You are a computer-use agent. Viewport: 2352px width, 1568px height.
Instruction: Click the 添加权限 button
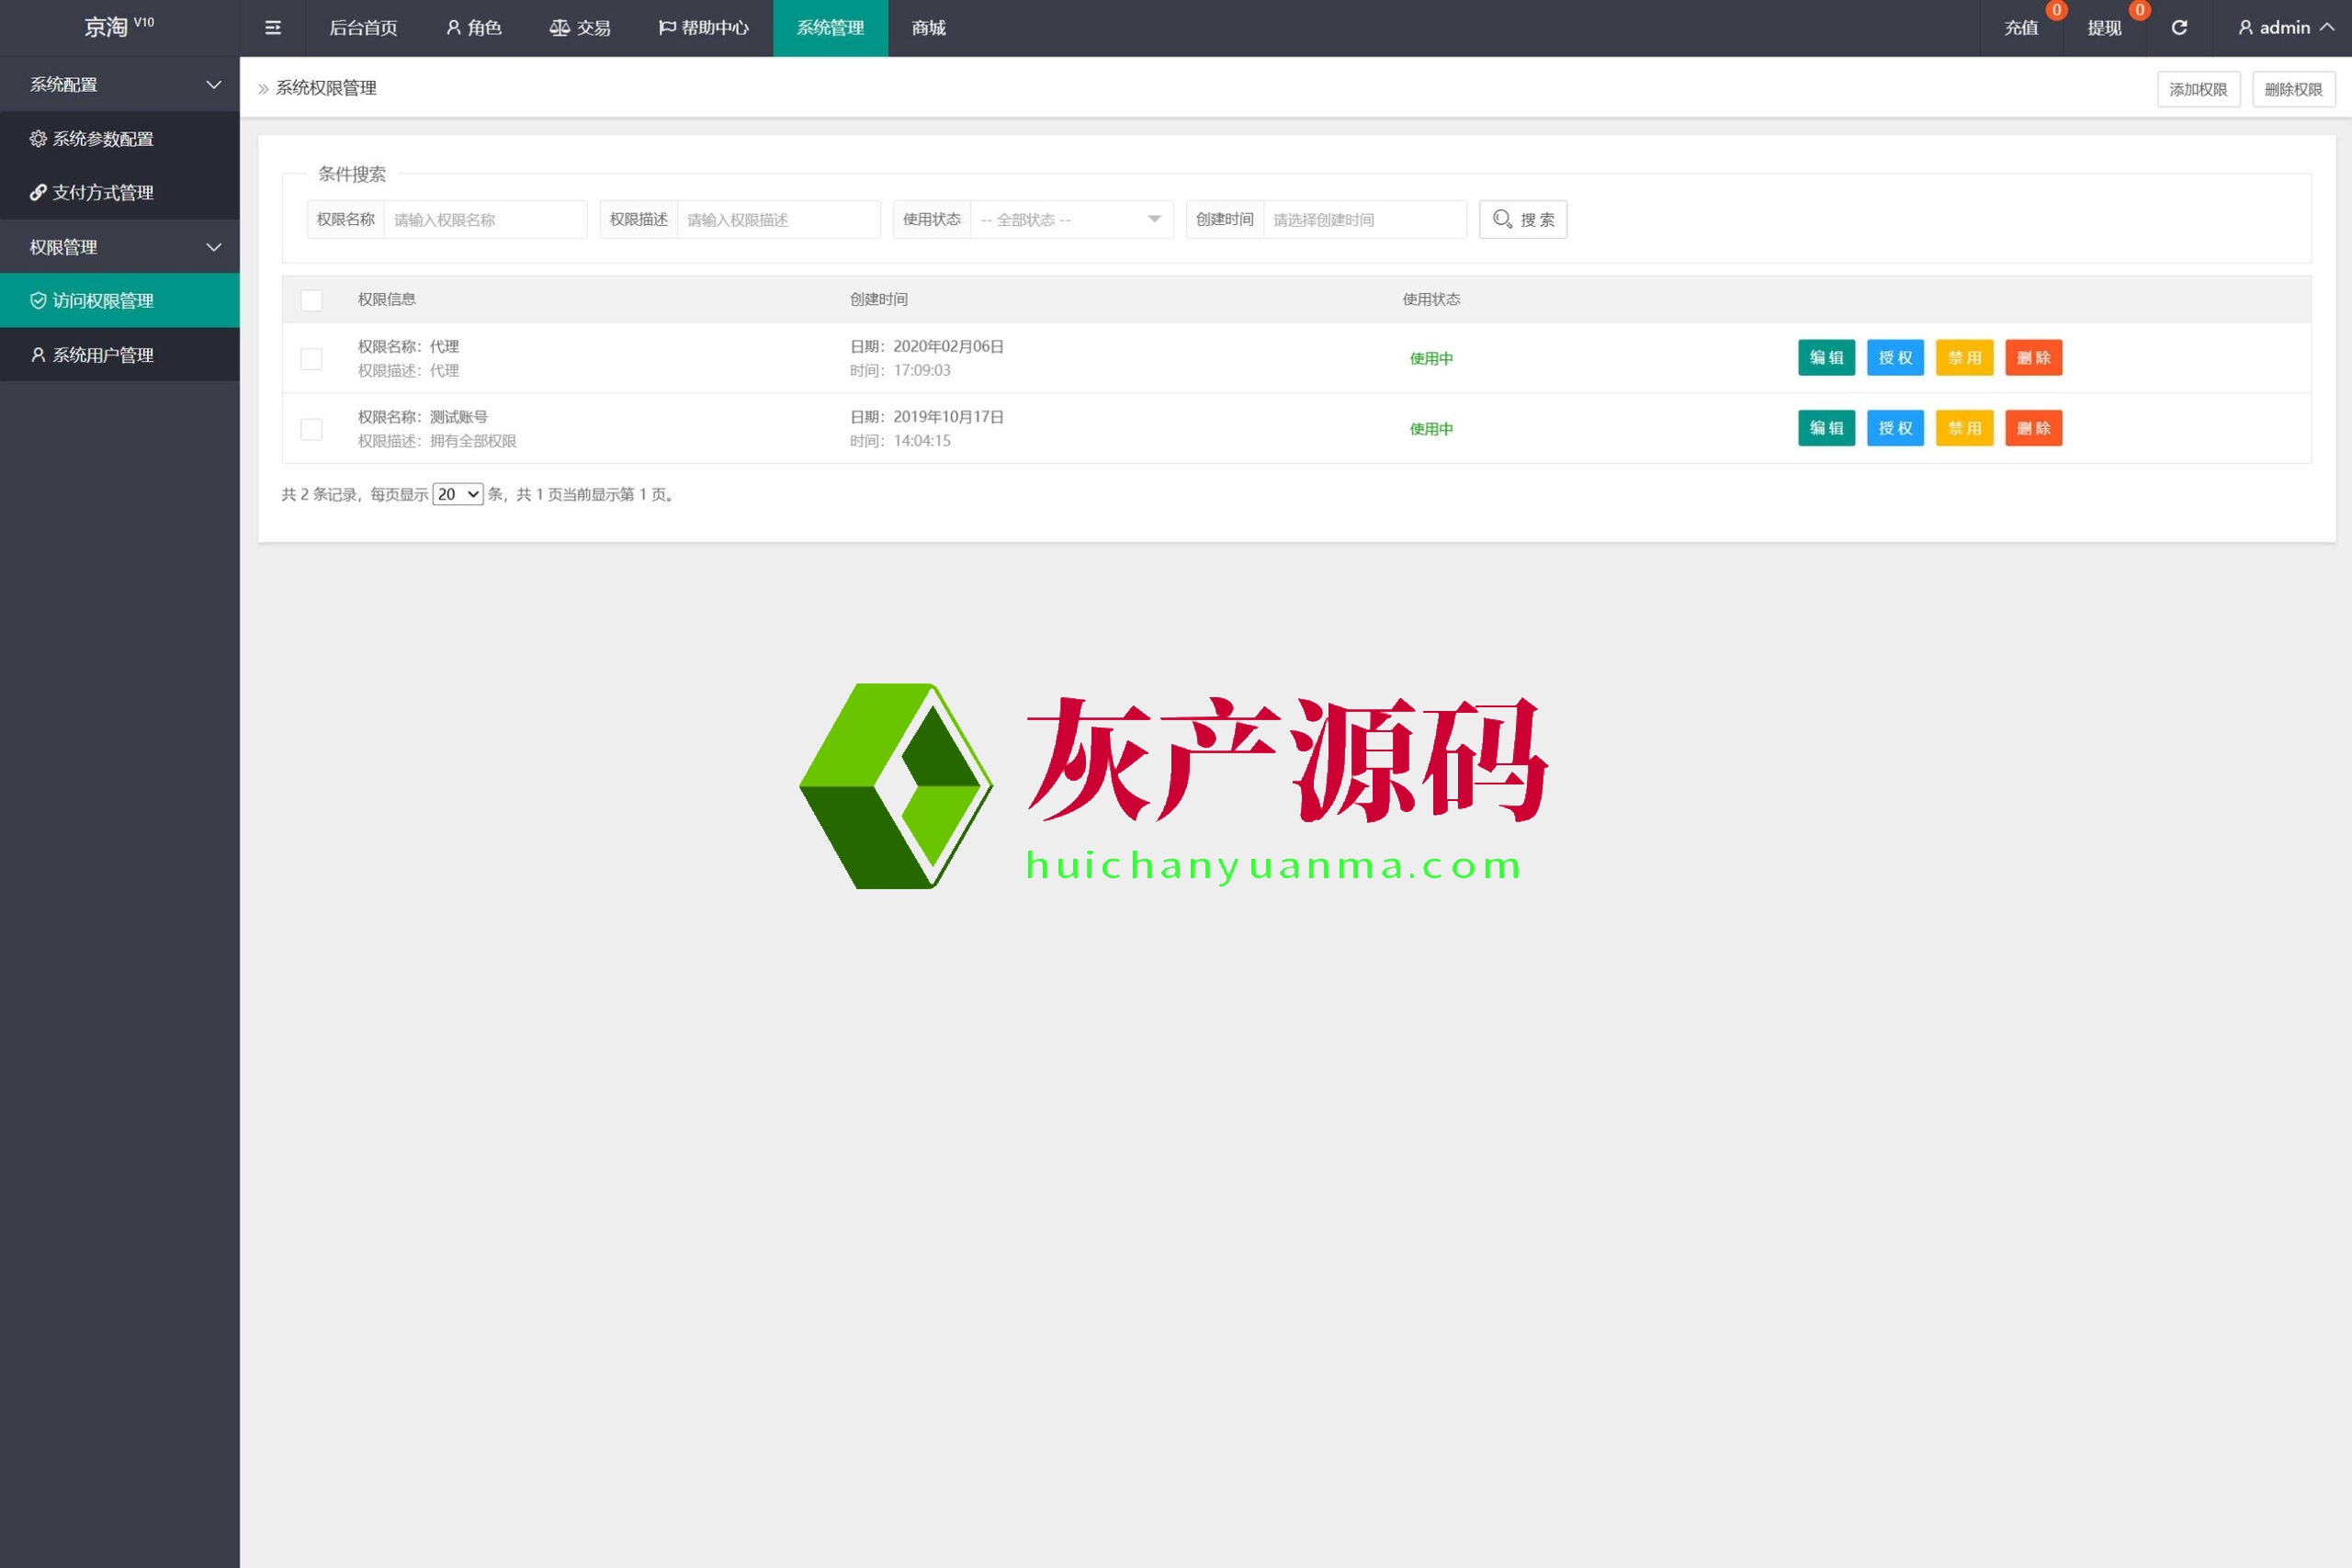[x=2197, y=89]
